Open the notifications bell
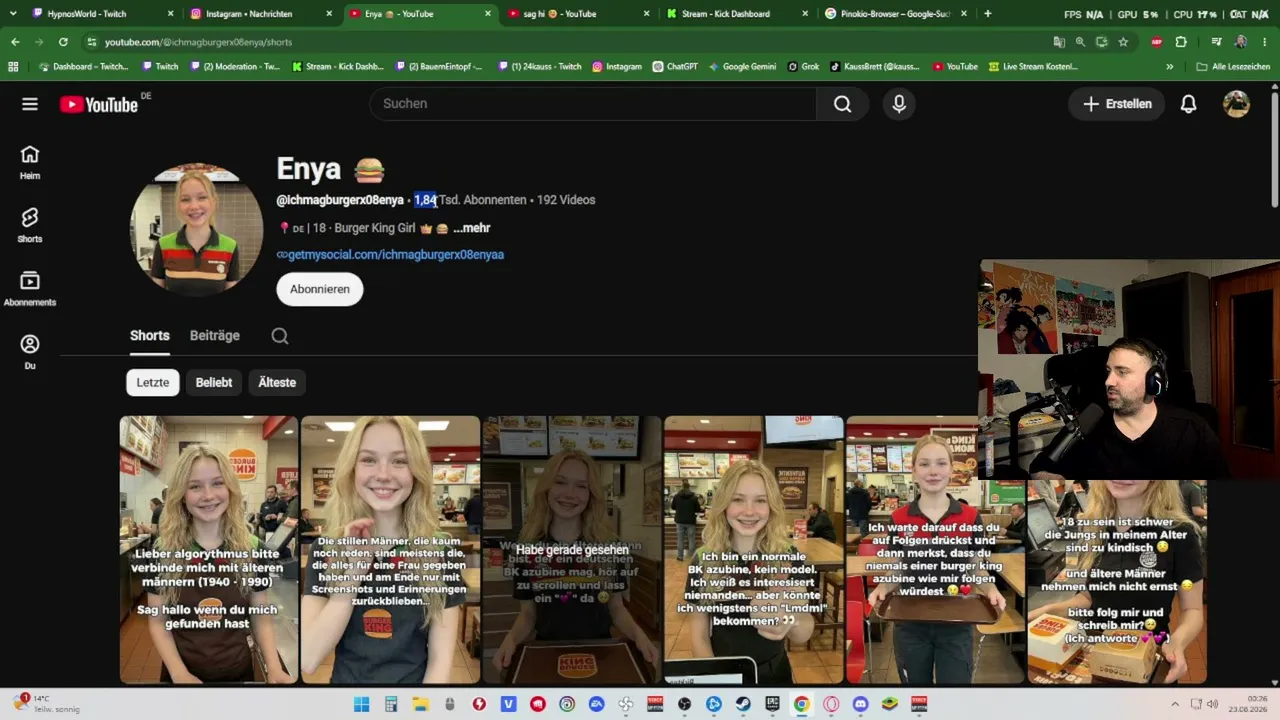 (1188, 104)
